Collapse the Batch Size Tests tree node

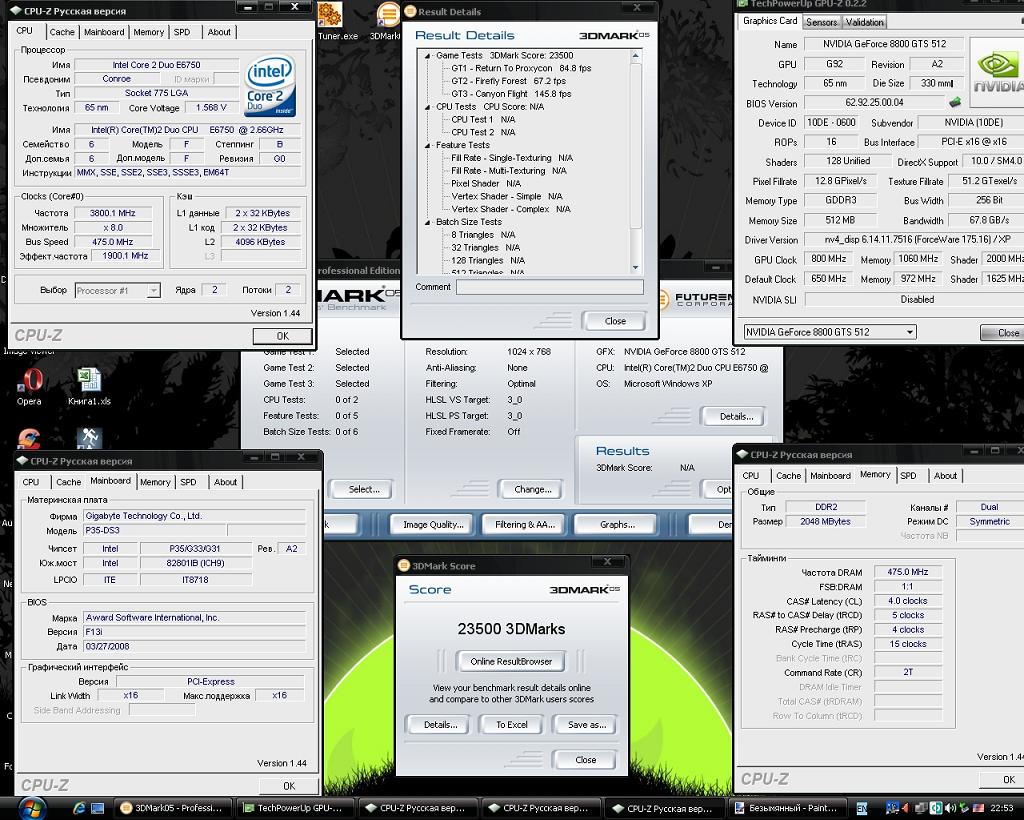[x=428, y=222]
